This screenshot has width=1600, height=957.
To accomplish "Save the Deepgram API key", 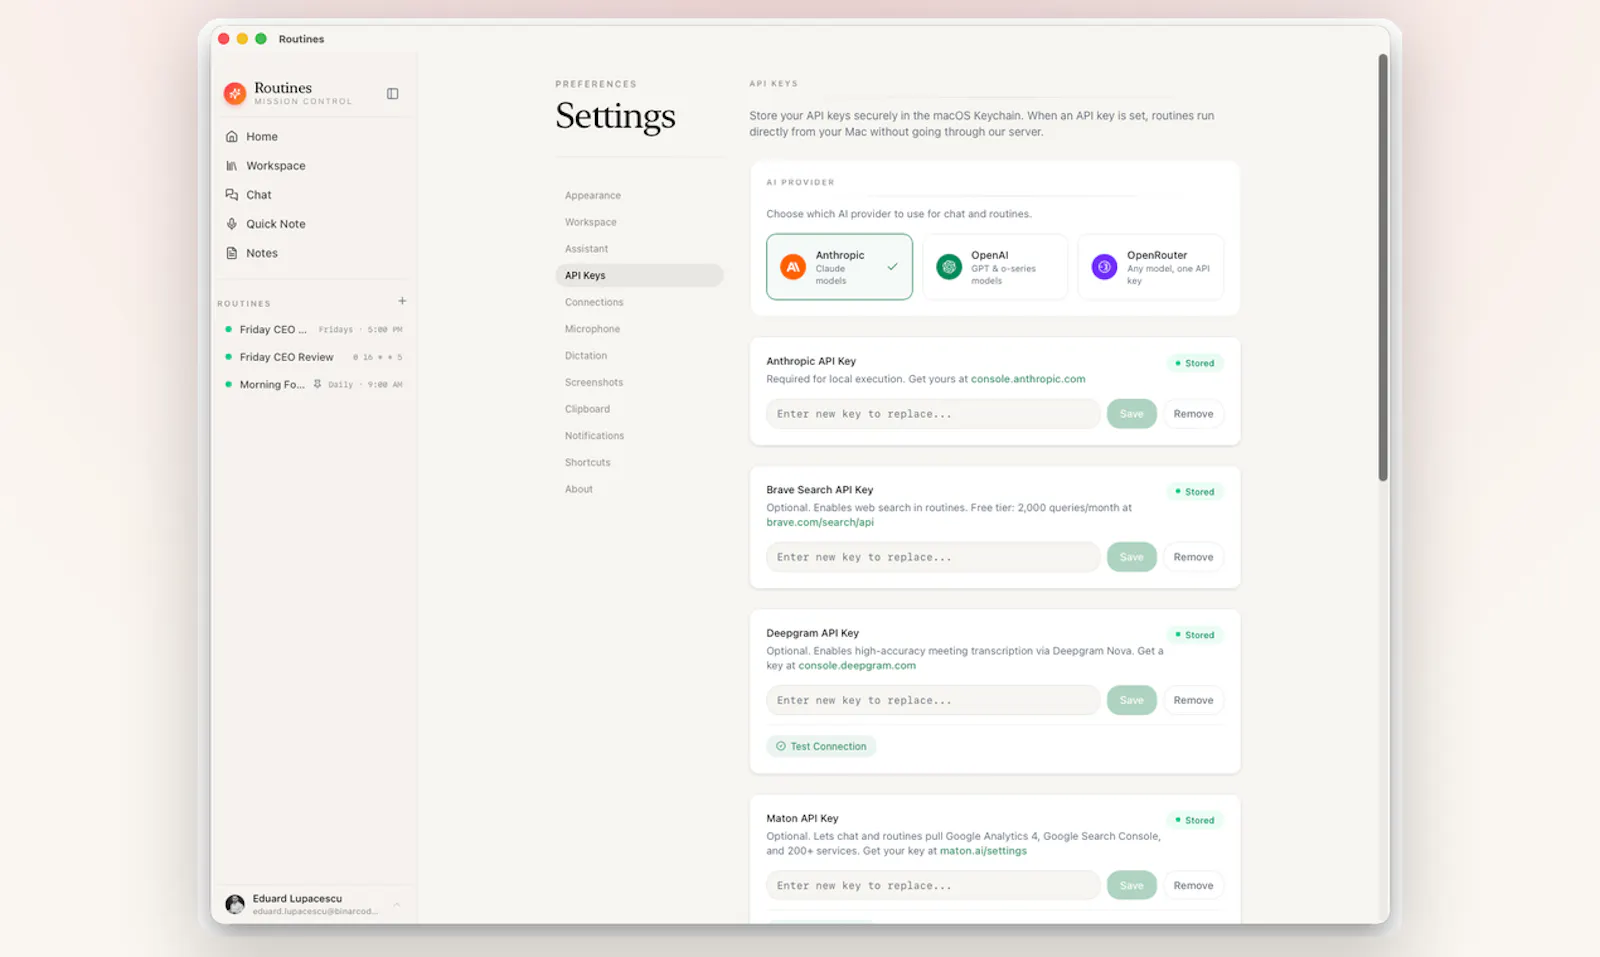I will click(x=1131, y=700).
